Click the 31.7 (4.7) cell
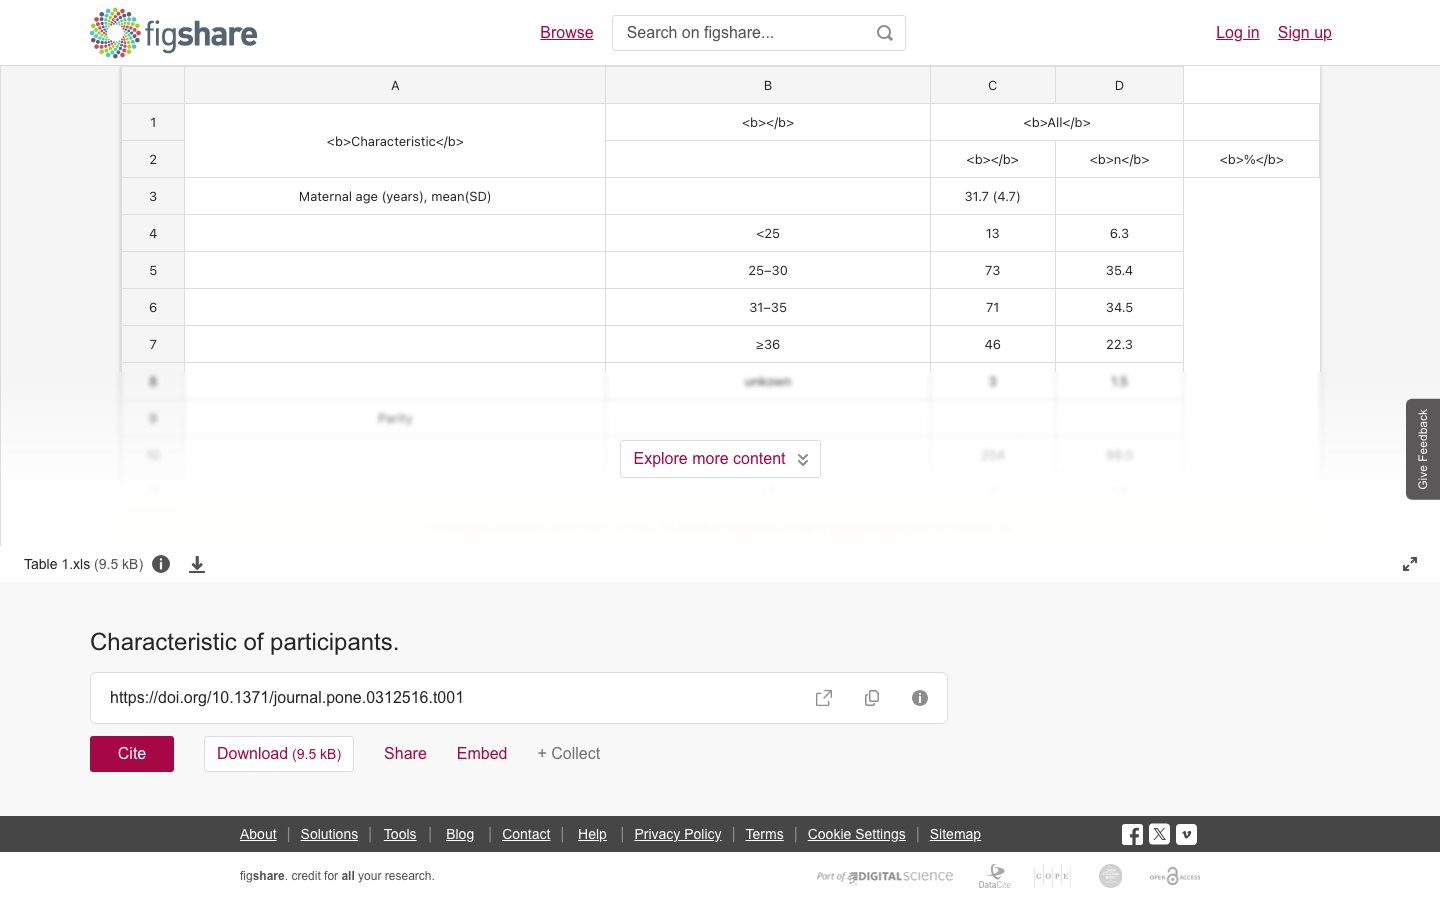 point(993,197)
